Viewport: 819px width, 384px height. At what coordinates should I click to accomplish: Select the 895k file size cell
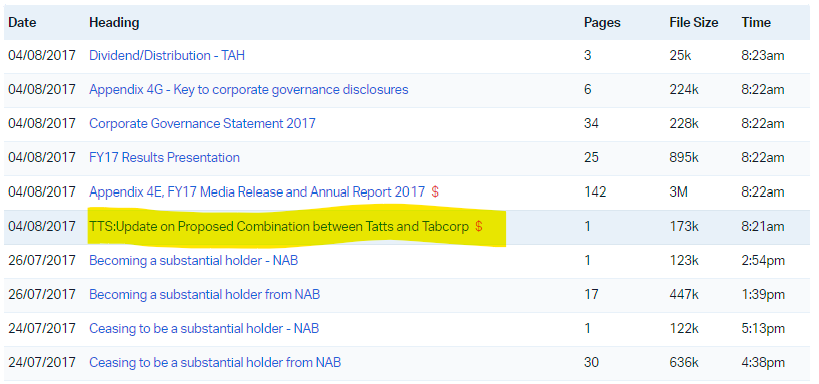click(684, 157)
